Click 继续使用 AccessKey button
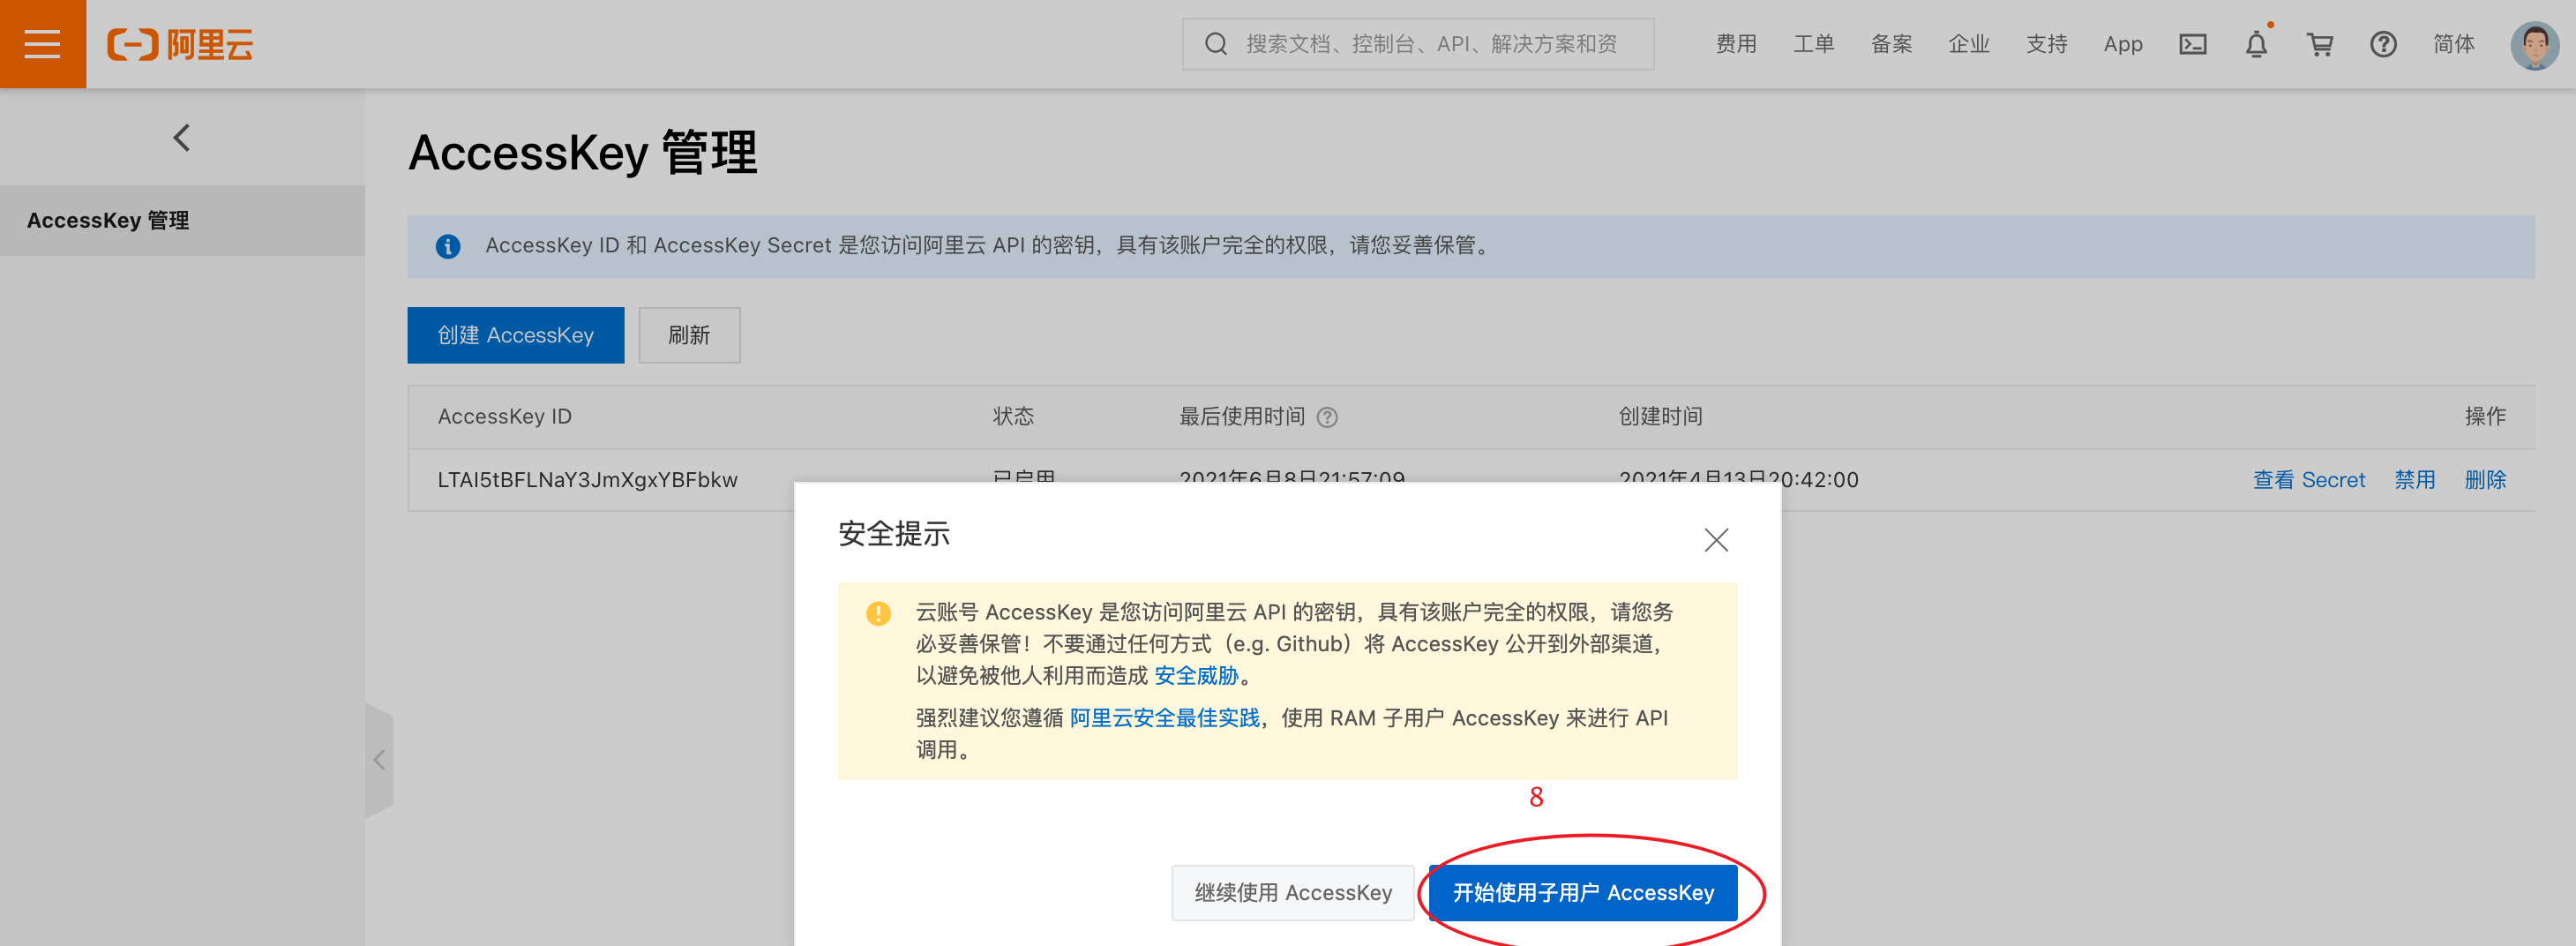 coord(1292,893)
